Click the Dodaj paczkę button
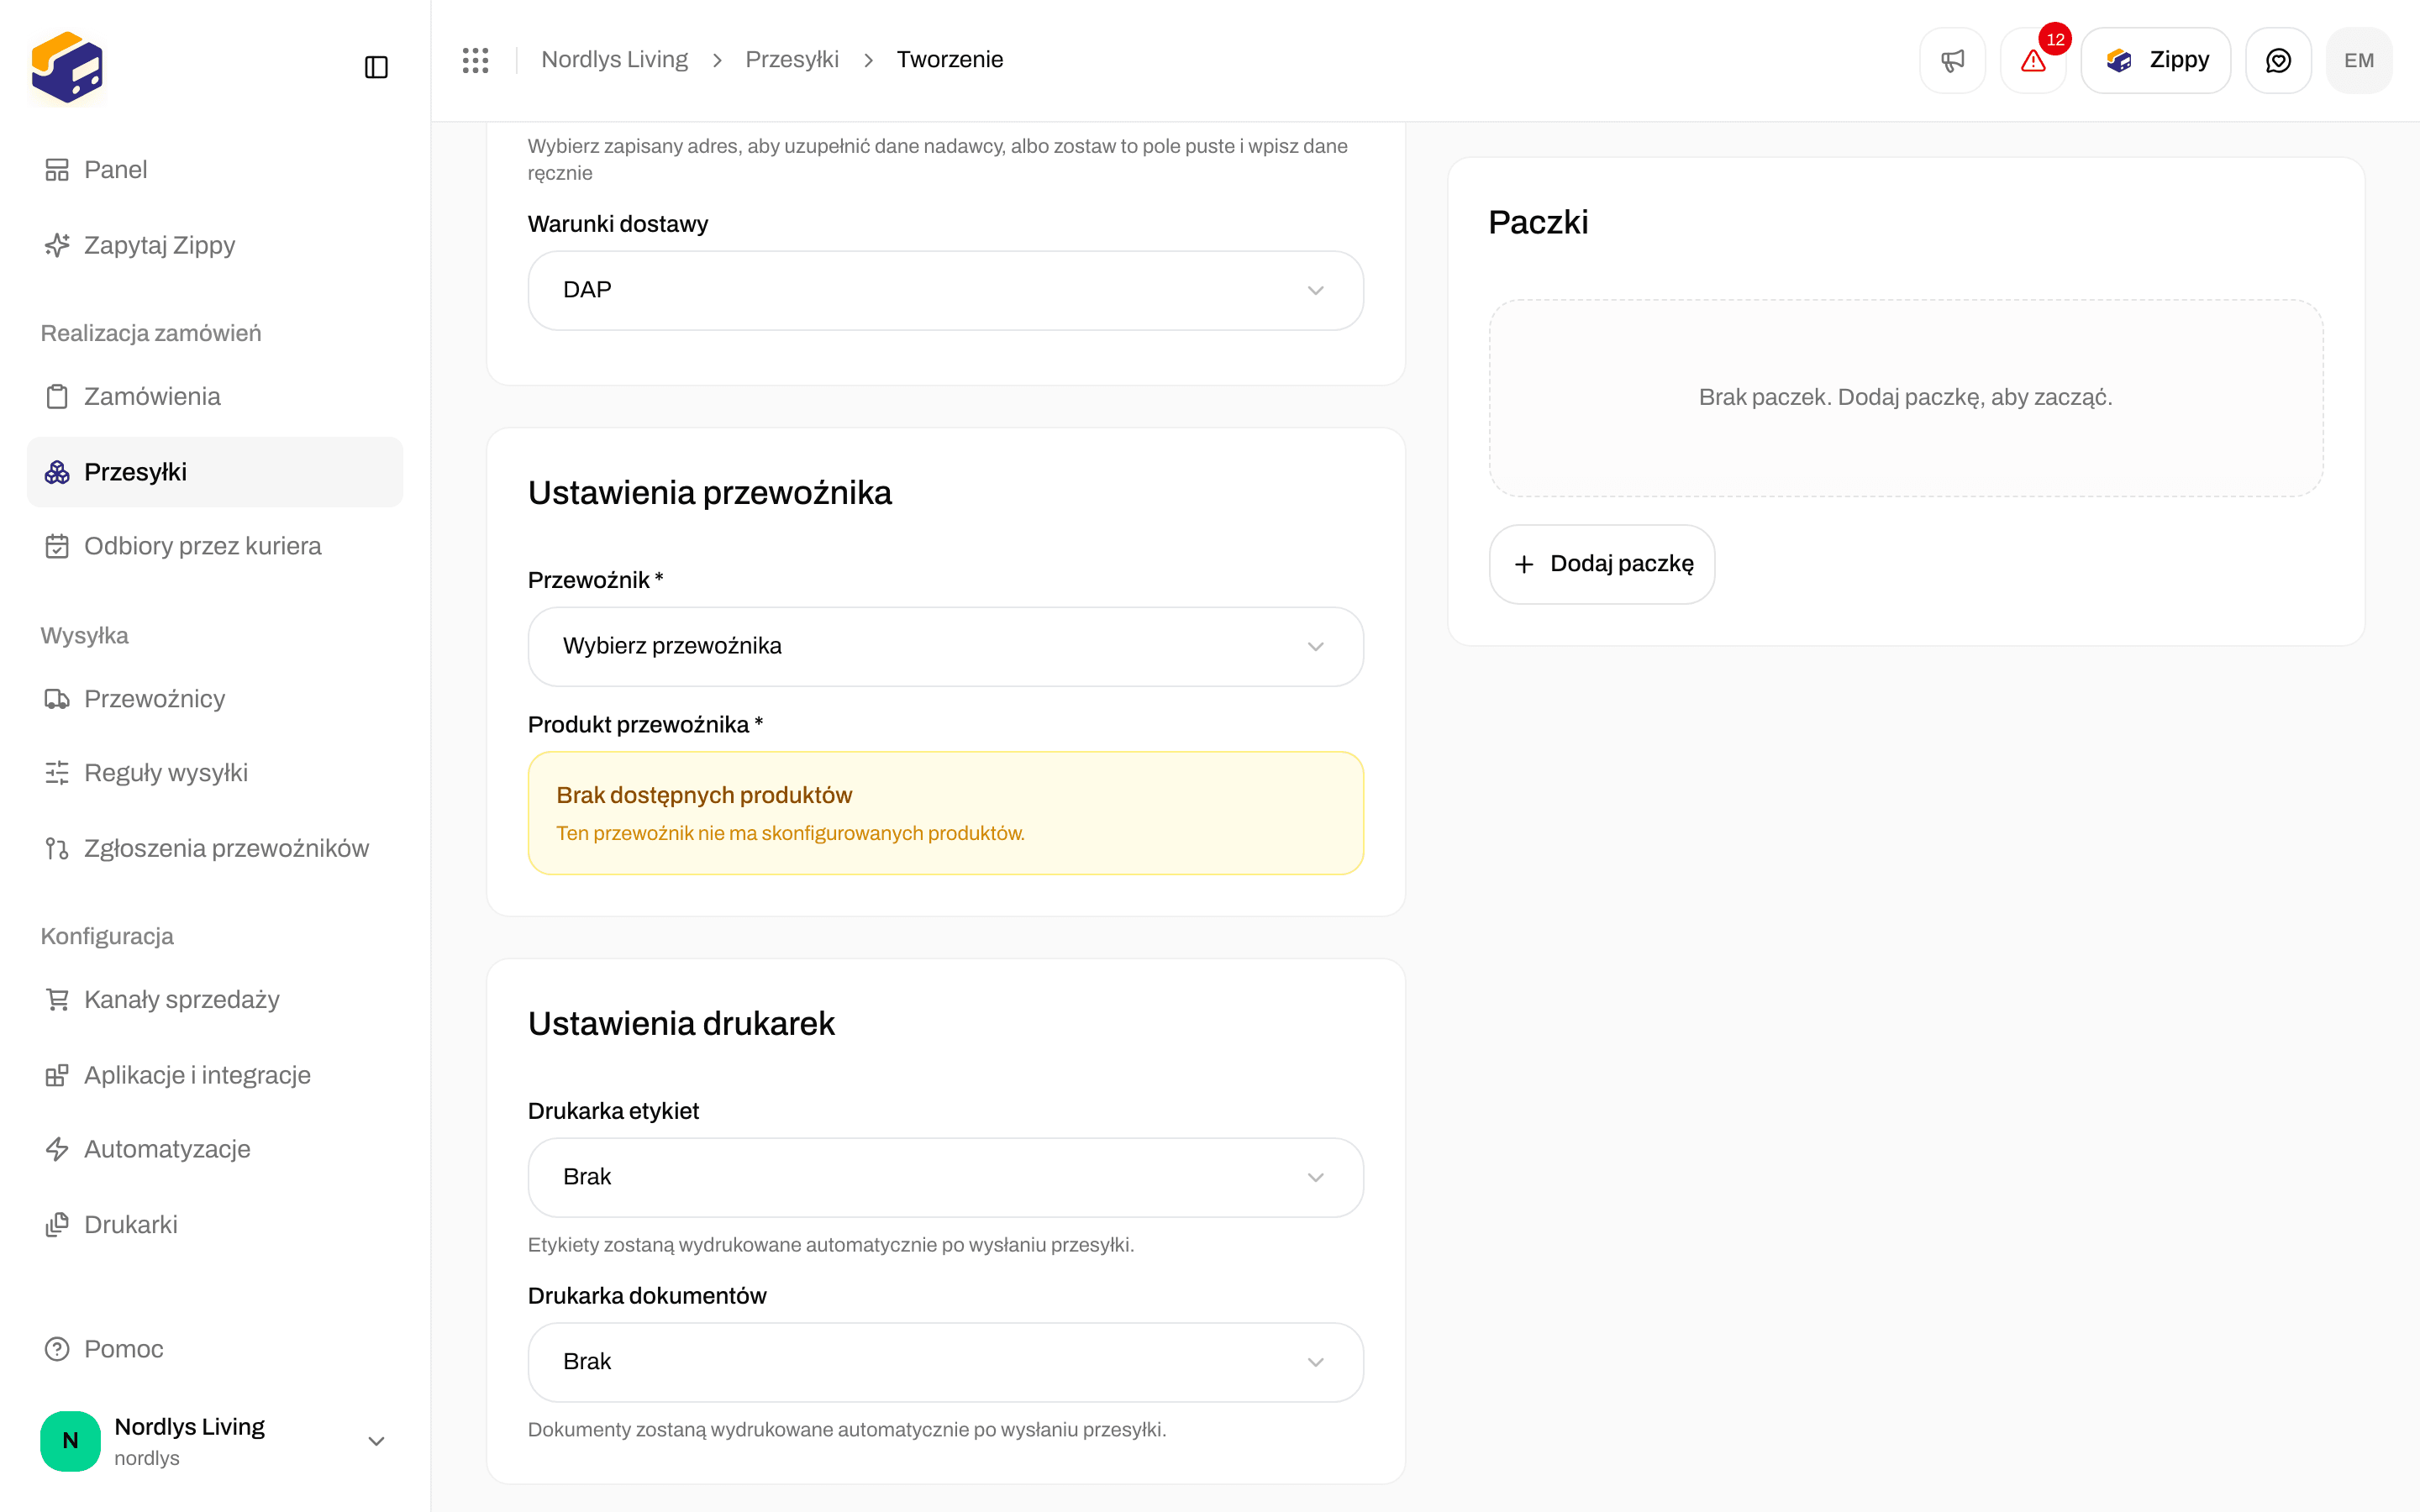Image resolution: width=2420 pixels, height=1512 pixels. [x=1602, y=564]
